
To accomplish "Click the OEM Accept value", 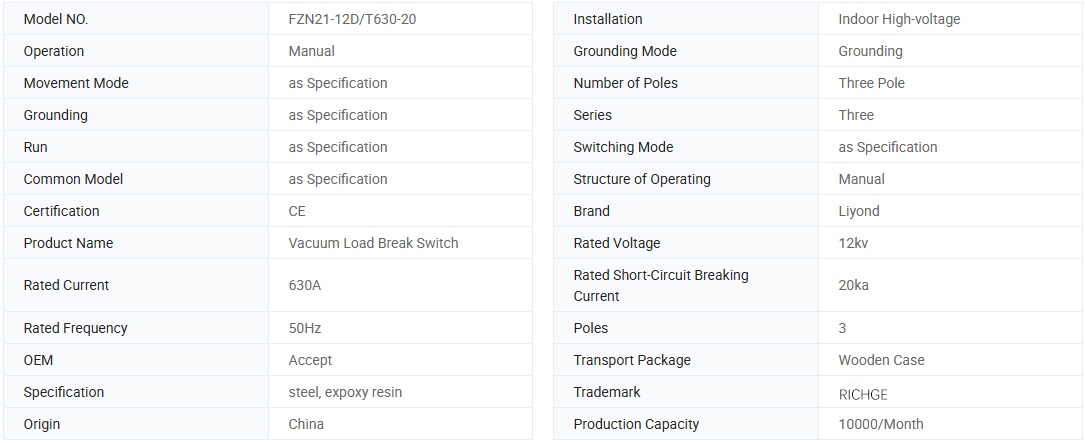I will (310, 360).
